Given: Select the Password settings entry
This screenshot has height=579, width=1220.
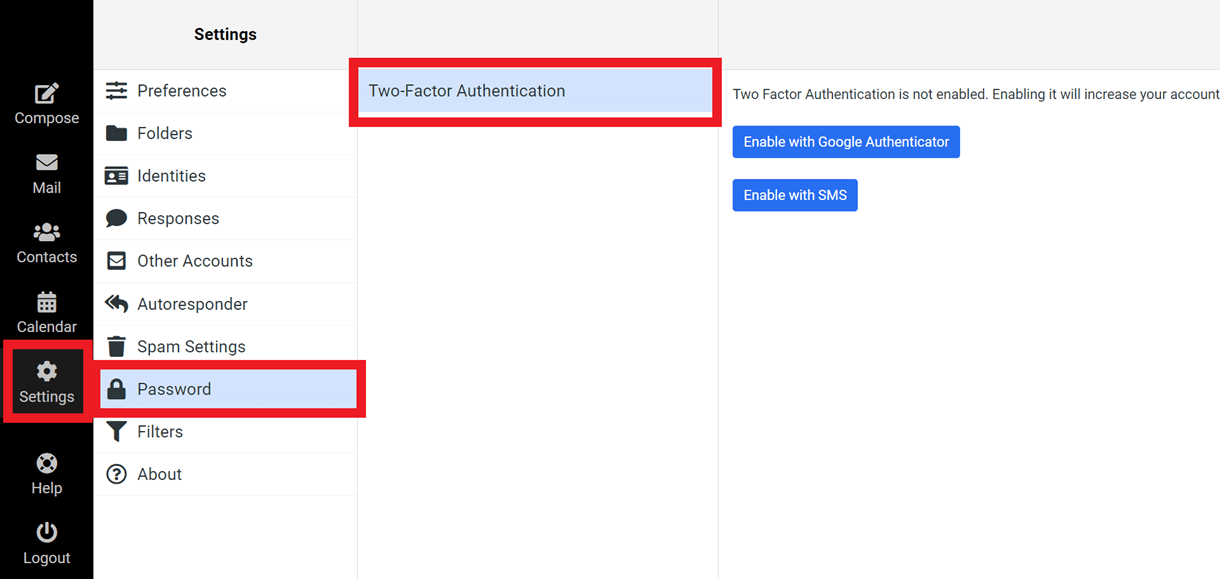Looking at the screenshot, I should coord(228,389).
